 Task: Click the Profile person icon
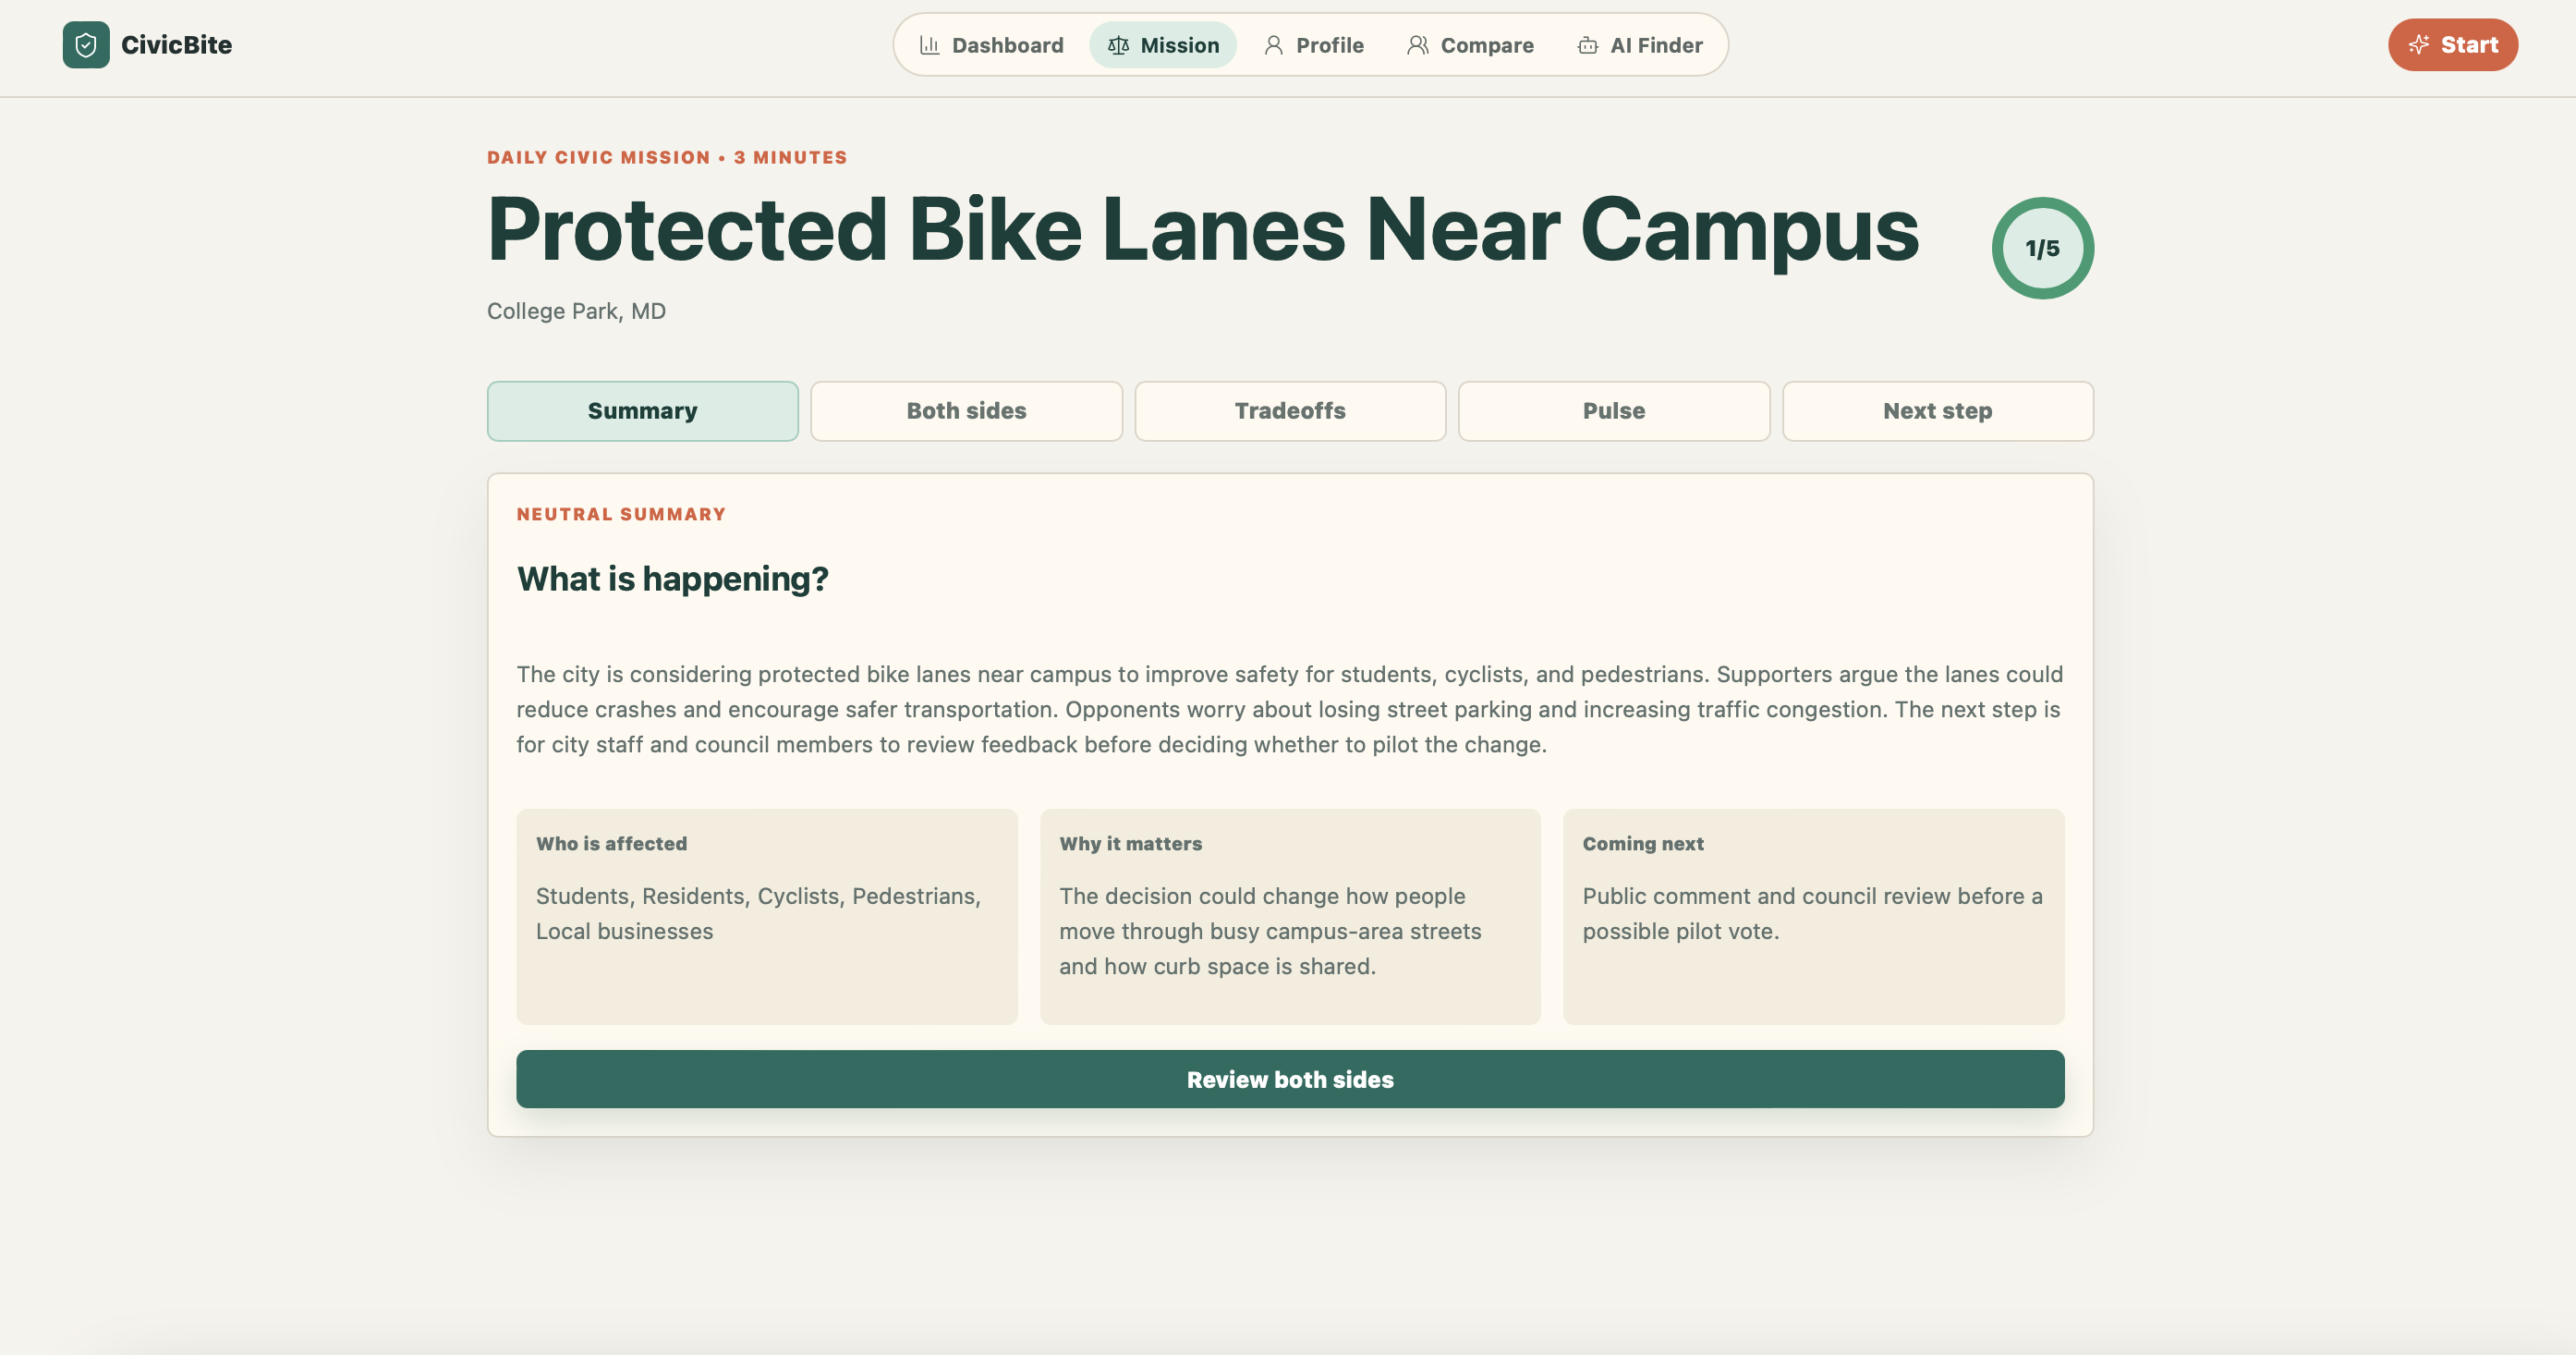click(1273, 45)
